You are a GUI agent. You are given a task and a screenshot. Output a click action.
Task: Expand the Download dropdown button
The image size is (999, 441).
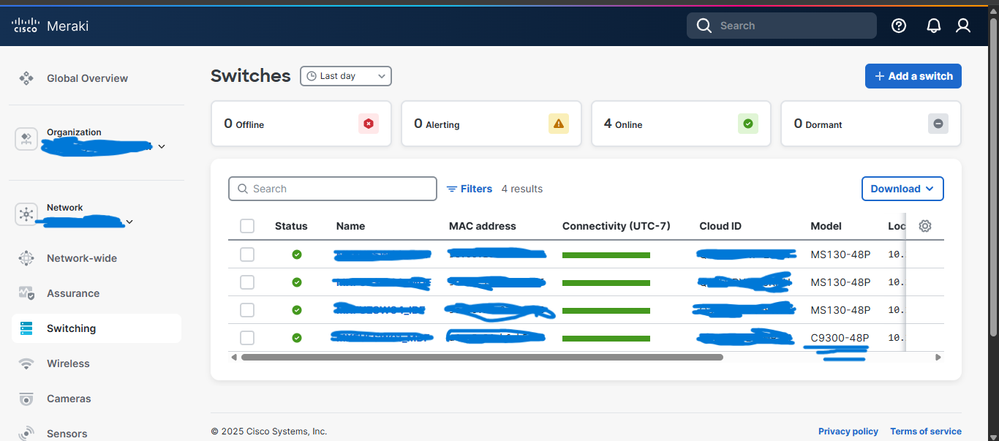(902, 188)
